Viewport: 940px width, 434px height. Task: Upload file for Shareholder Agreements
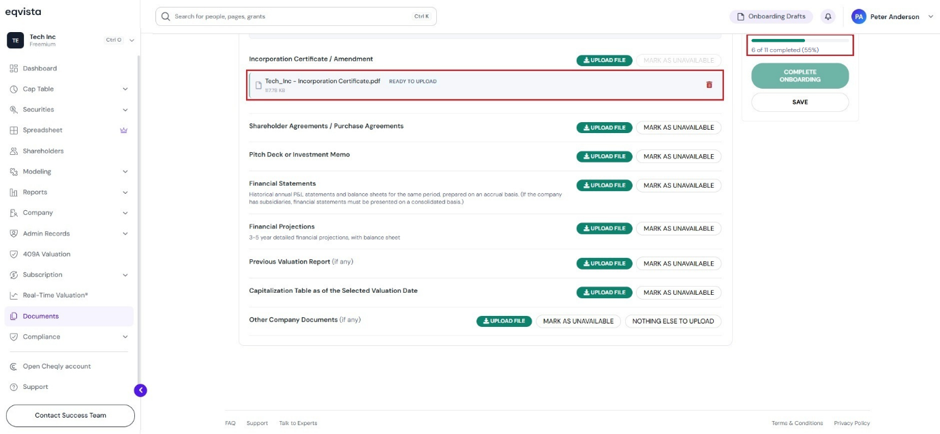604,128
